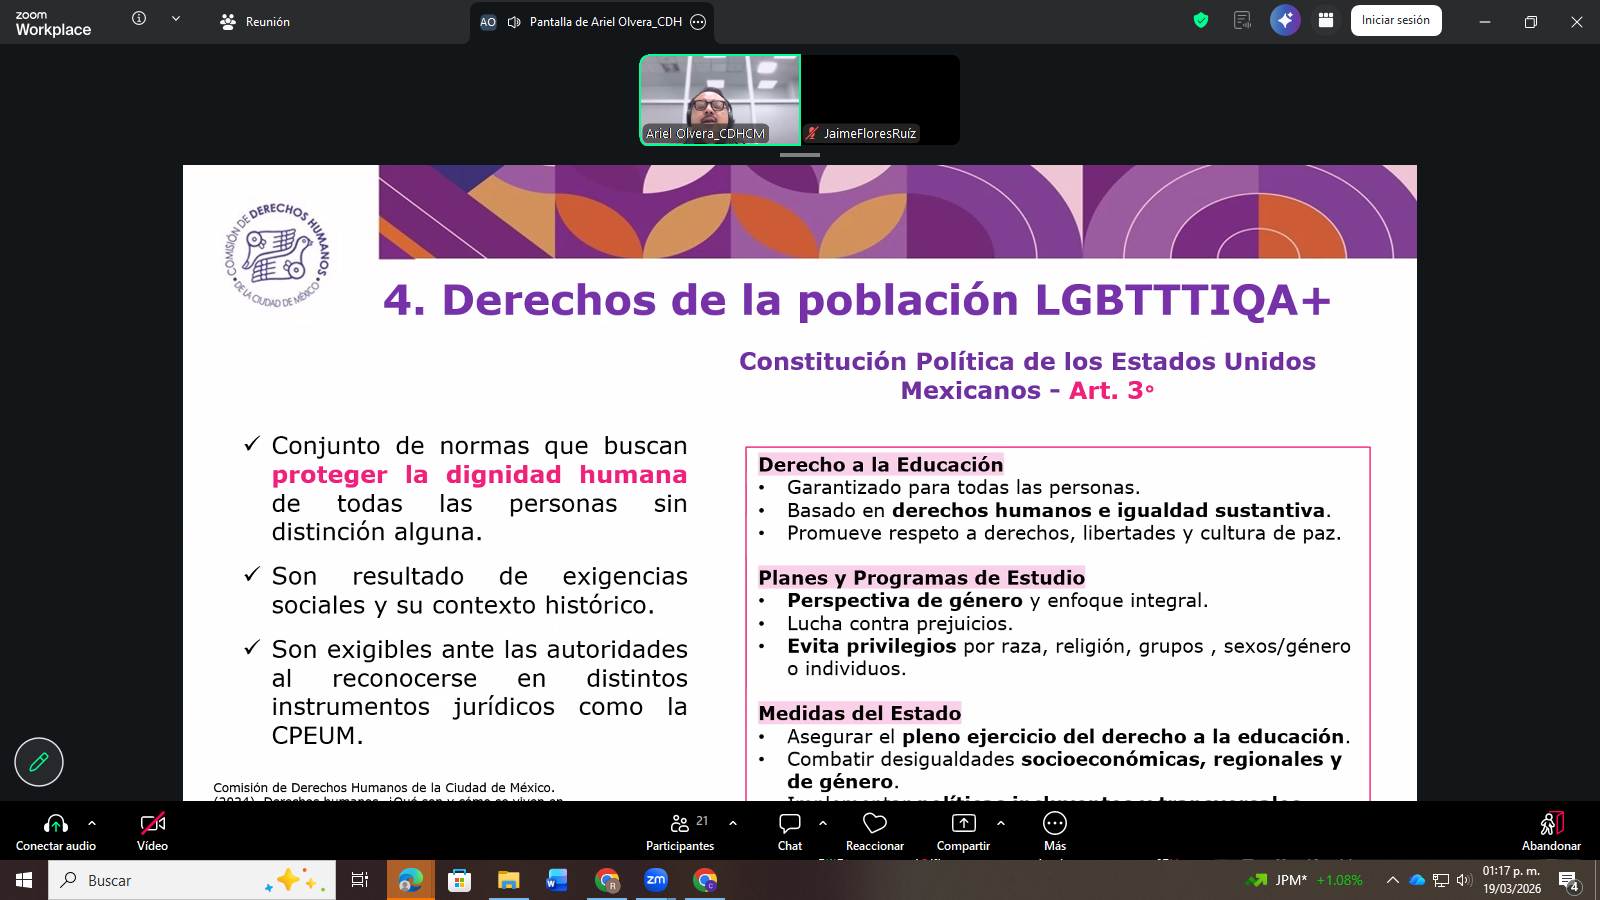Open the Zoom AI Companion icon
Screen dimensions: 1600x900
pyautogui.click(x=1284, y=20)
